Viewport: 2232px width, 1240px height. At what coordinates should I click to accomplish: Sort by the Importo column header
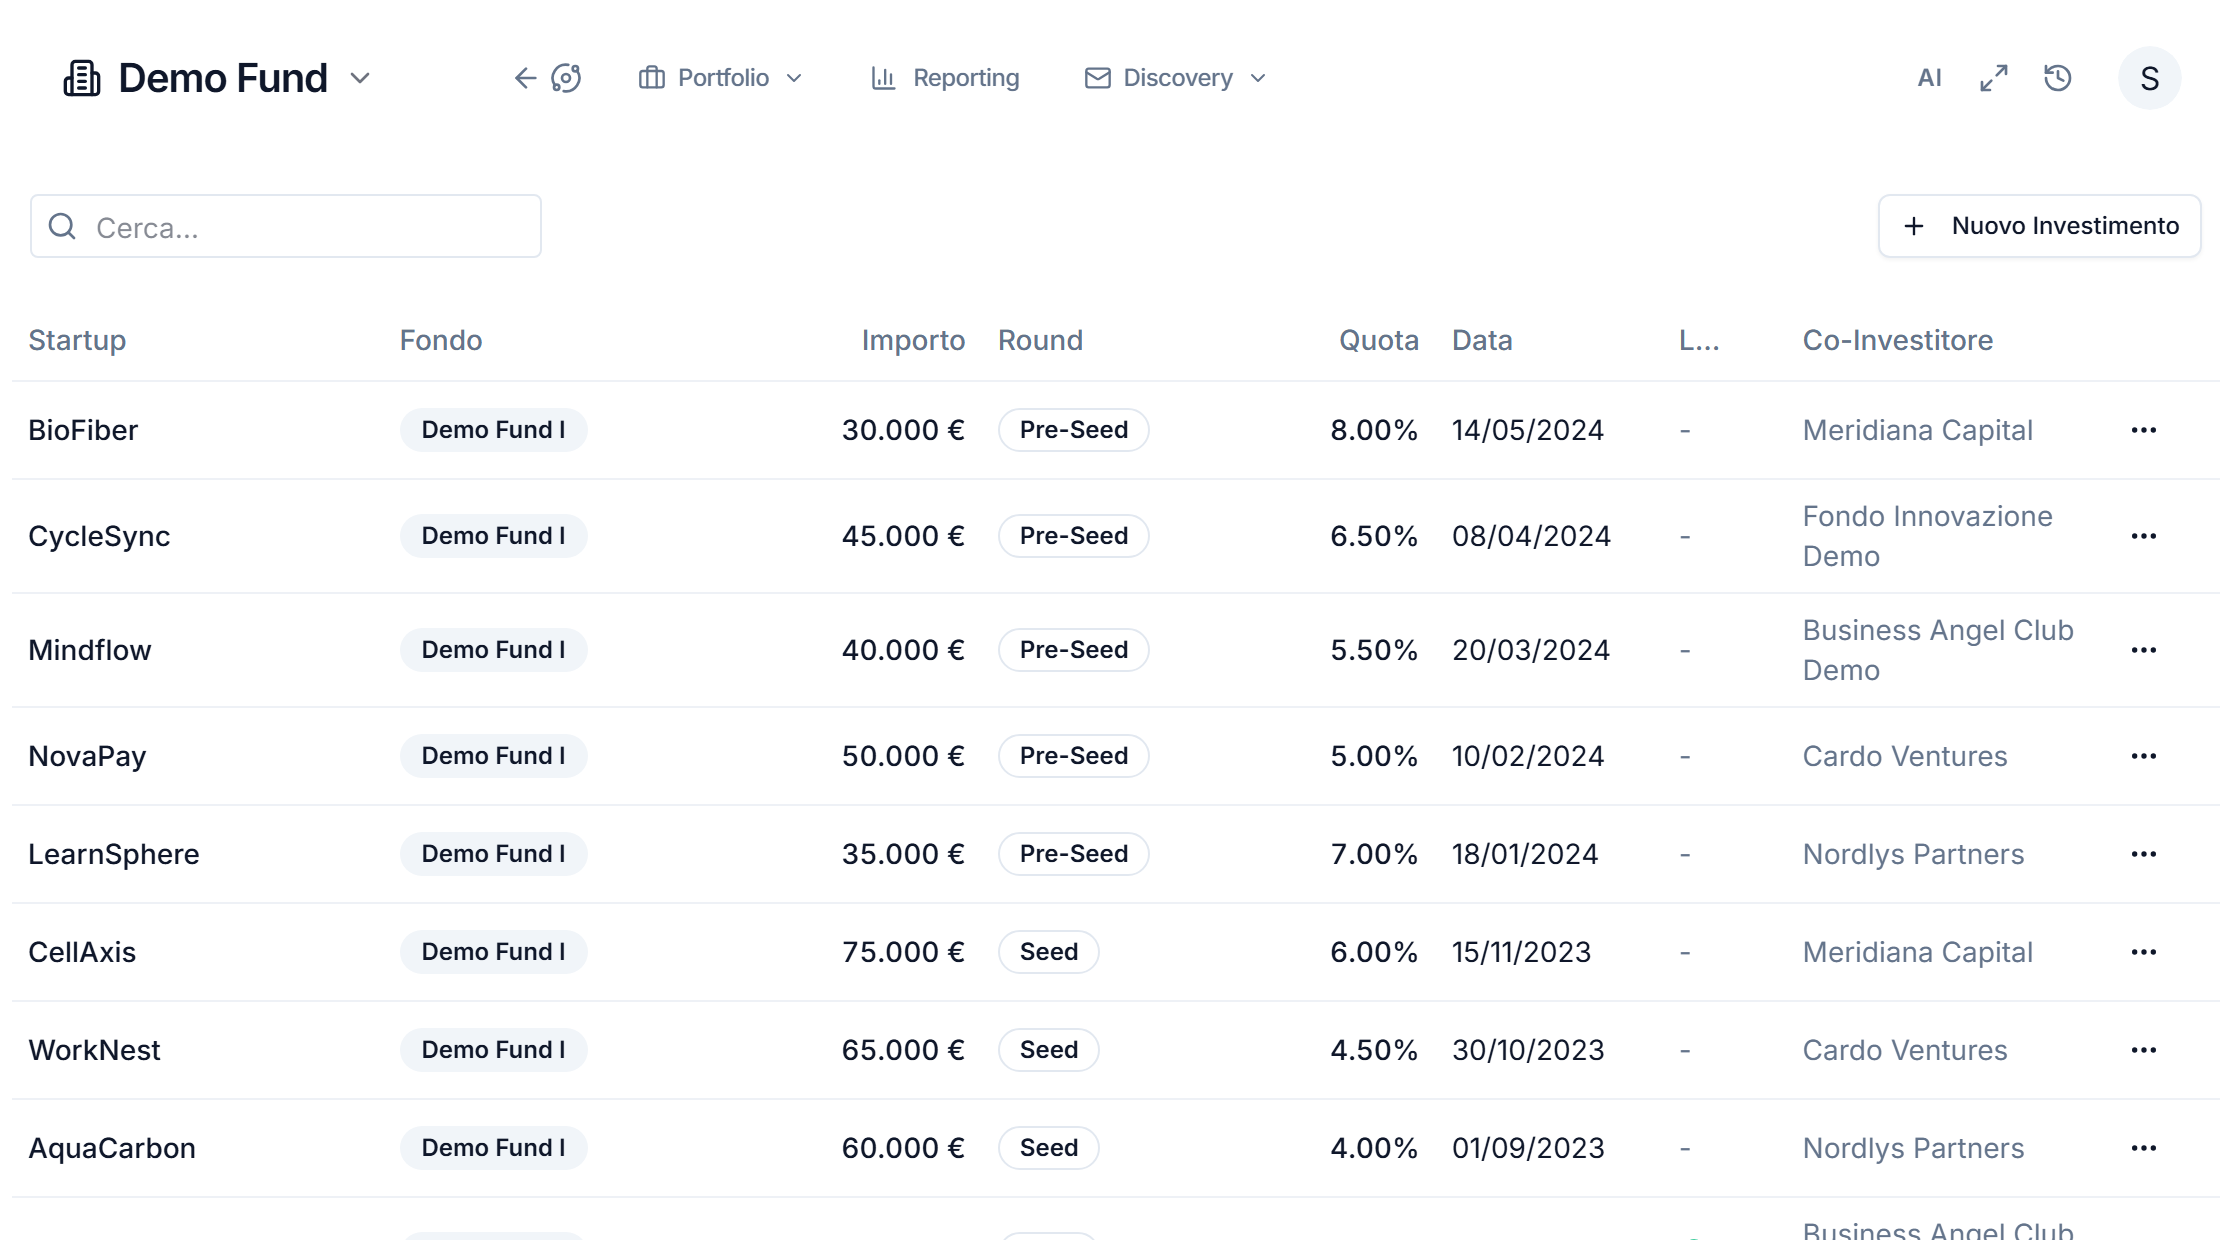(913, 340)
